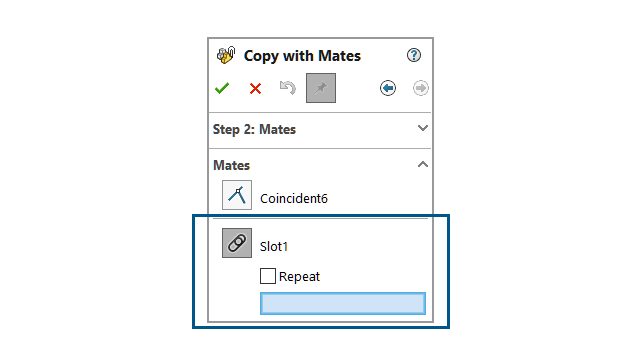The image size is (640, 360).
Task: Click the Slot1 mate label
Action: pos(274,247)
